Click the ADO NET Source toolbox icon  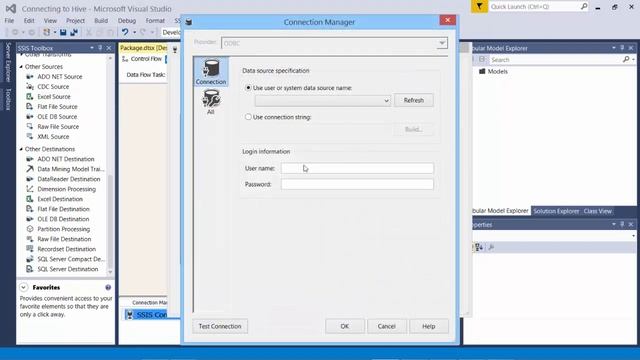coord(30,77)
